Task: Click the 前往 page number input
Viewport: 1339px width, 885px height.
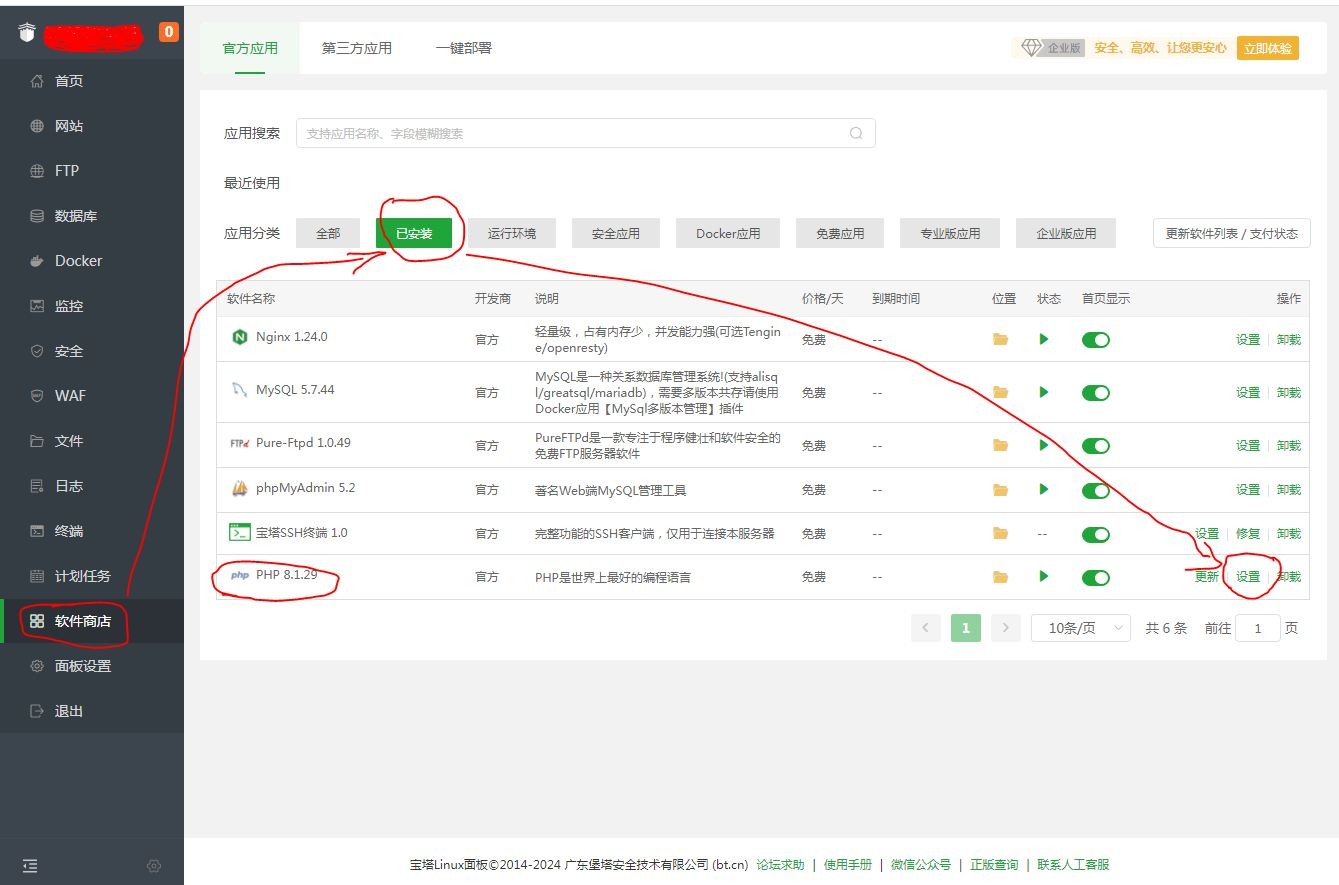Action: (1258, 628)
